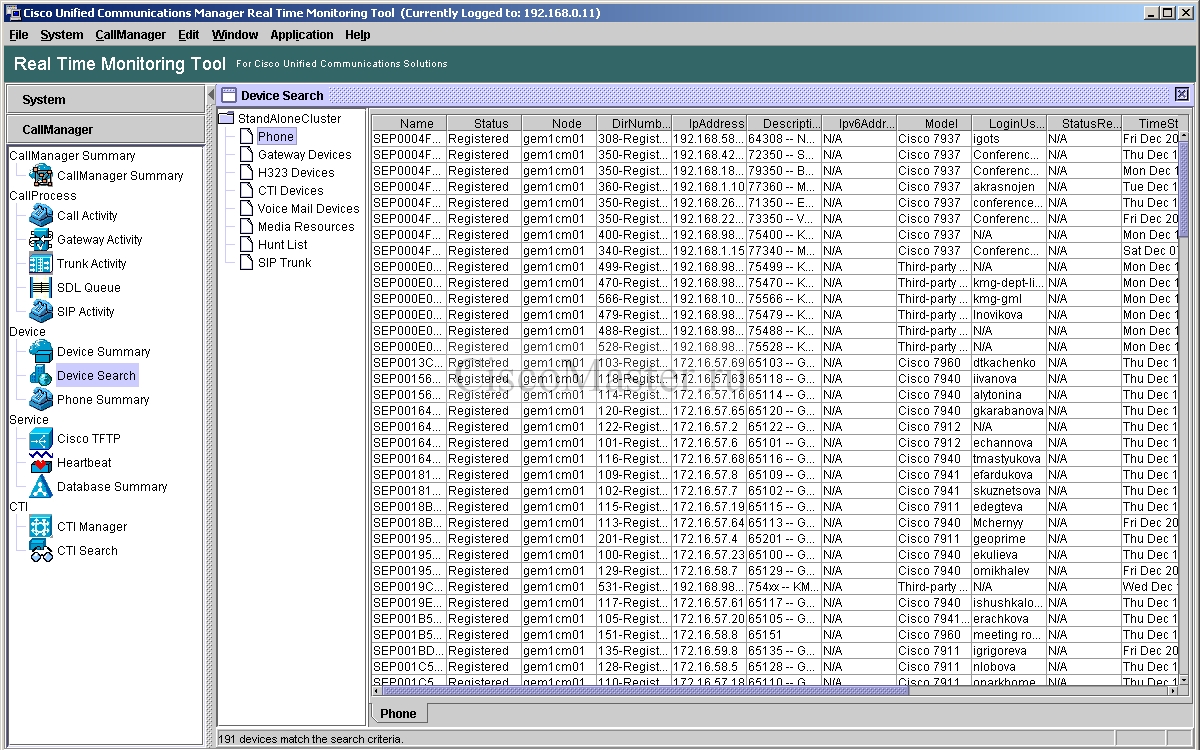The image size is (1200, 750).
Task: Close the Device Search panel
Action: click(x=1182, y=94)
